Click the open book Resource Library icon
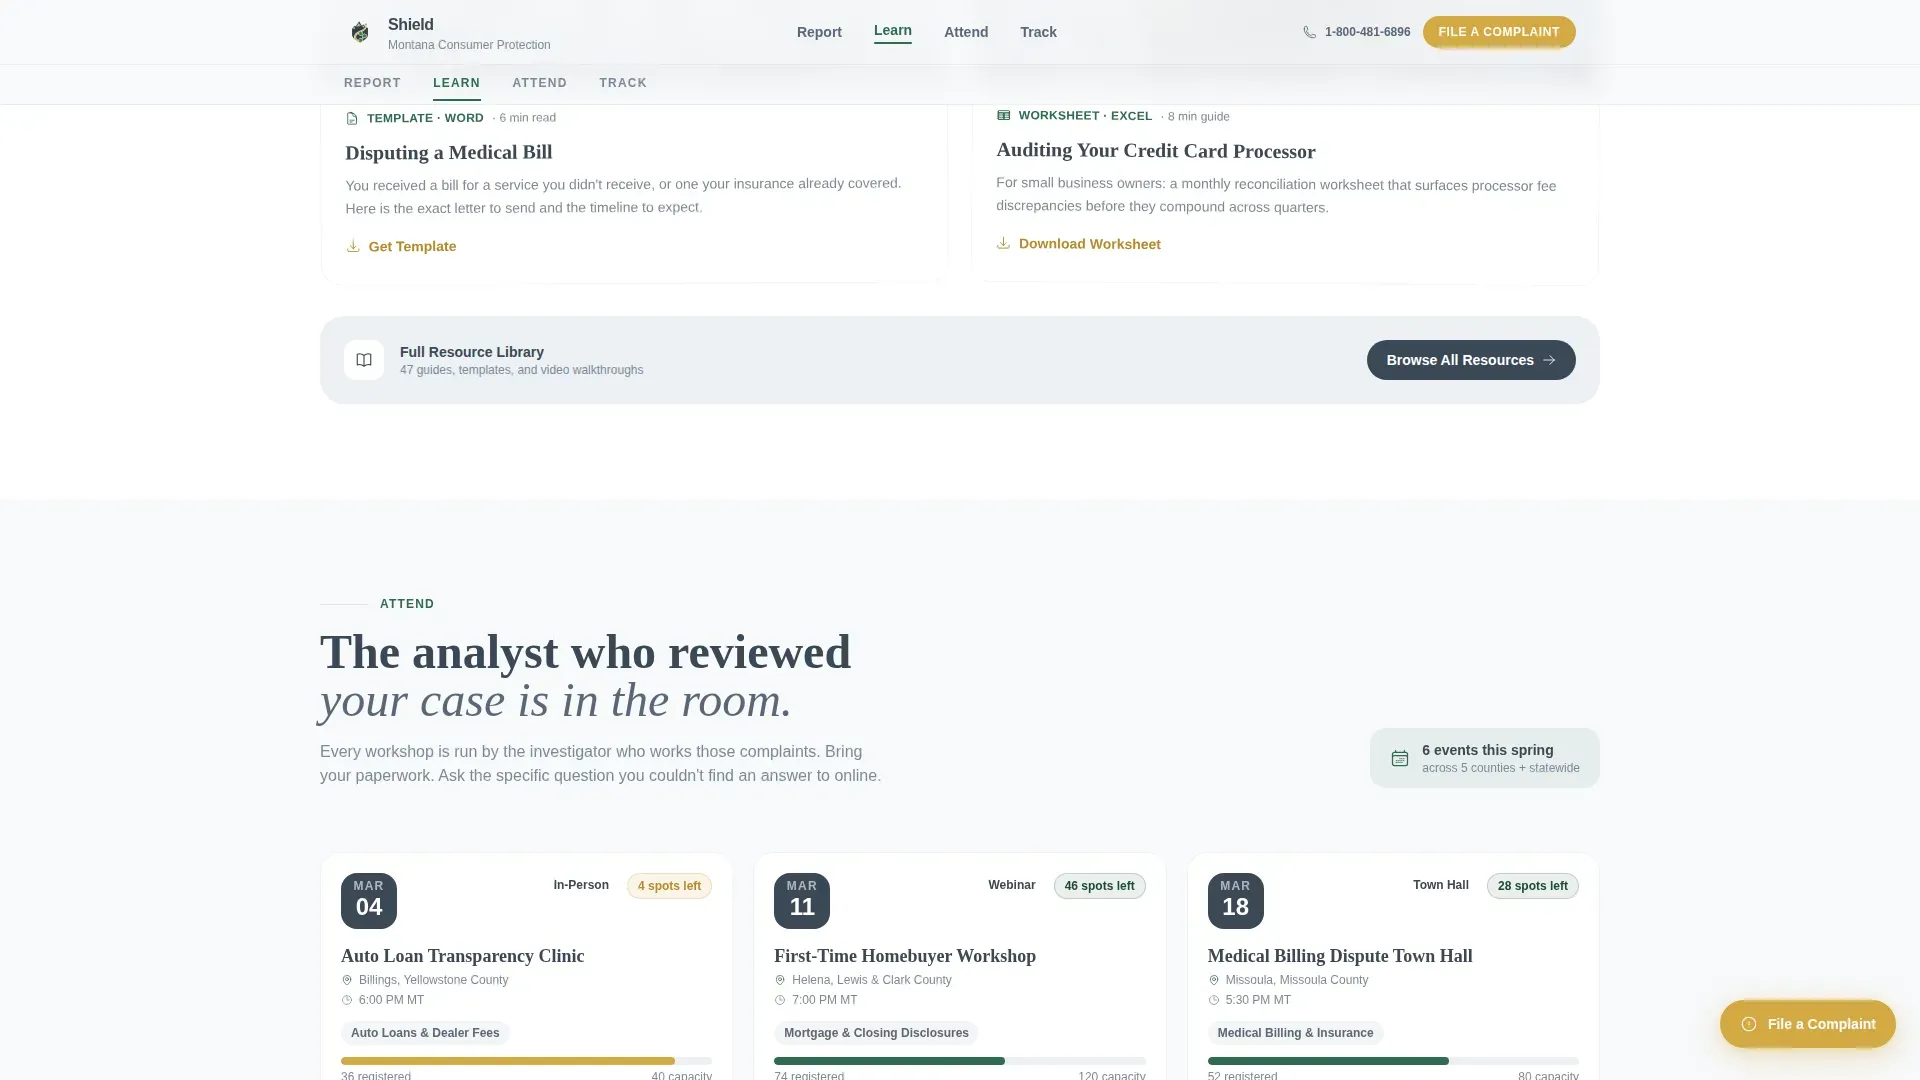This screenshot has height=1080, width=1920. (x=364, y=360)
